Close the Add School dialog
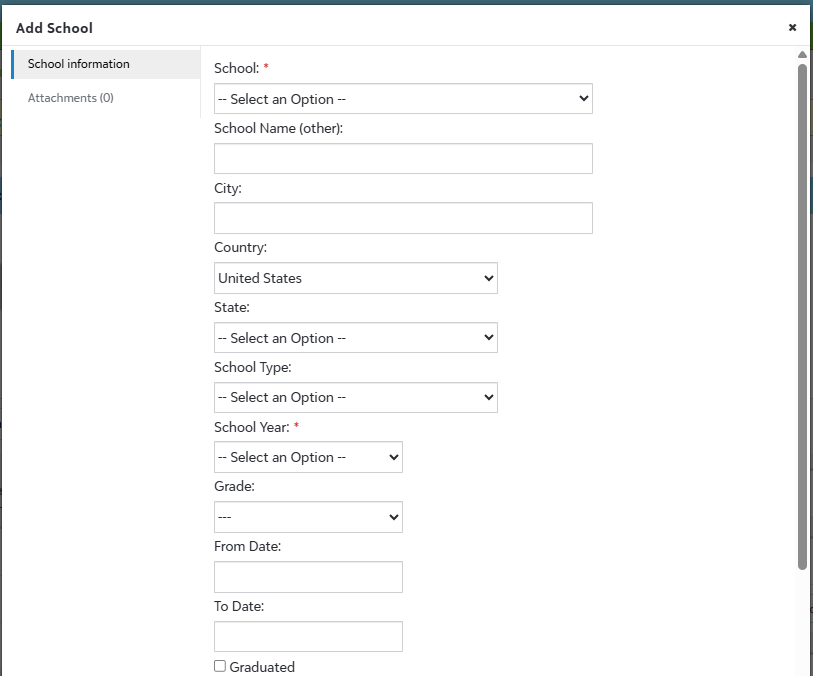The width and height of the screenshot is (813, 676). pos(792,28)
